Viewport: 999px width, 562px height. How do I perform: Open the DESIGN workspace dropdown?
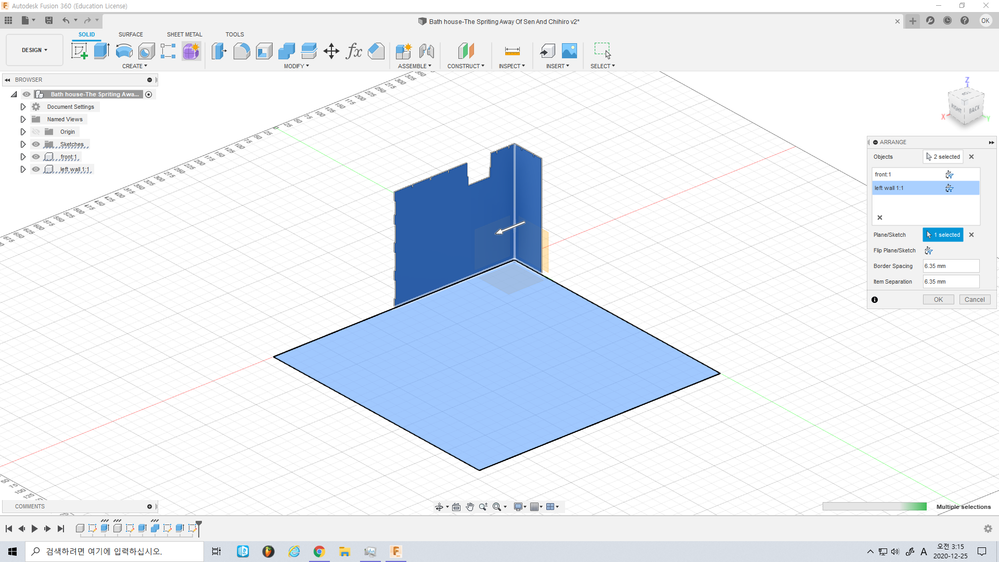34,50
